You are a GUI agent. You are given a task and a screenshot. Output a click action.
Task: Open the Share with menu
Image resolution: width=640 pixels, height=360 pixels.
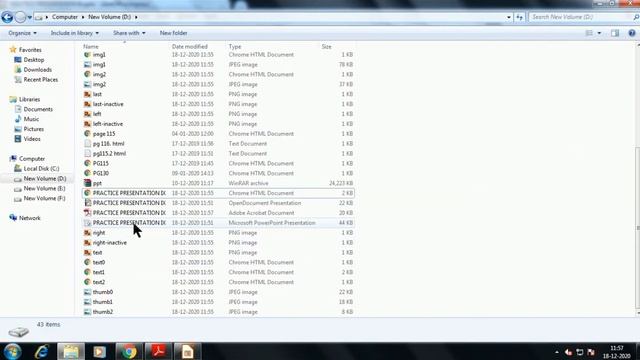(x=129, y=33)
